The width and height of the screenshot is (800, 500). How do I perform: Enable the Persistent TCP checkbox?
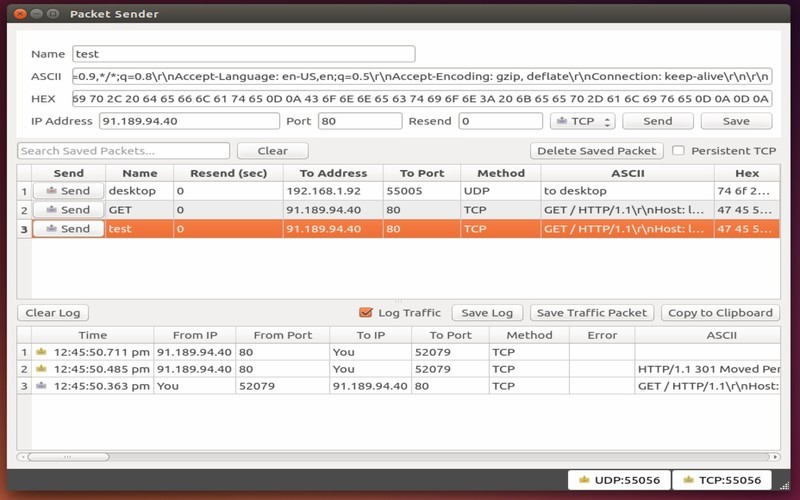tap(679, 151)
